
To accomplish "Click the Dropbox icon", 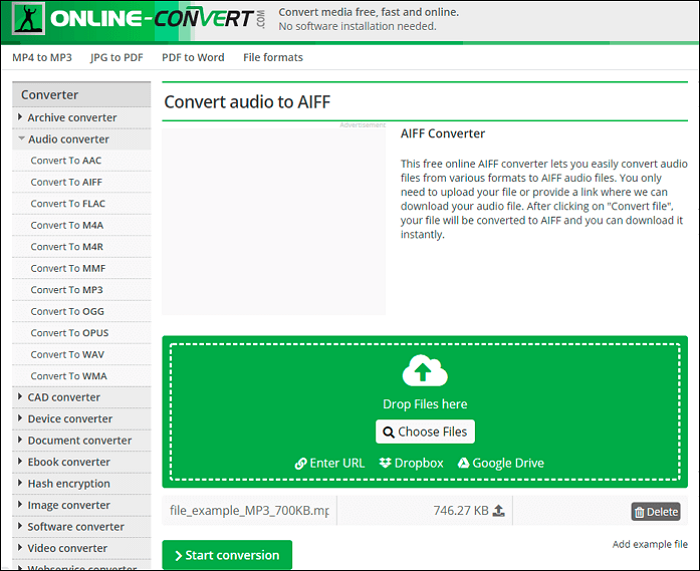I will tap(386, 463).
